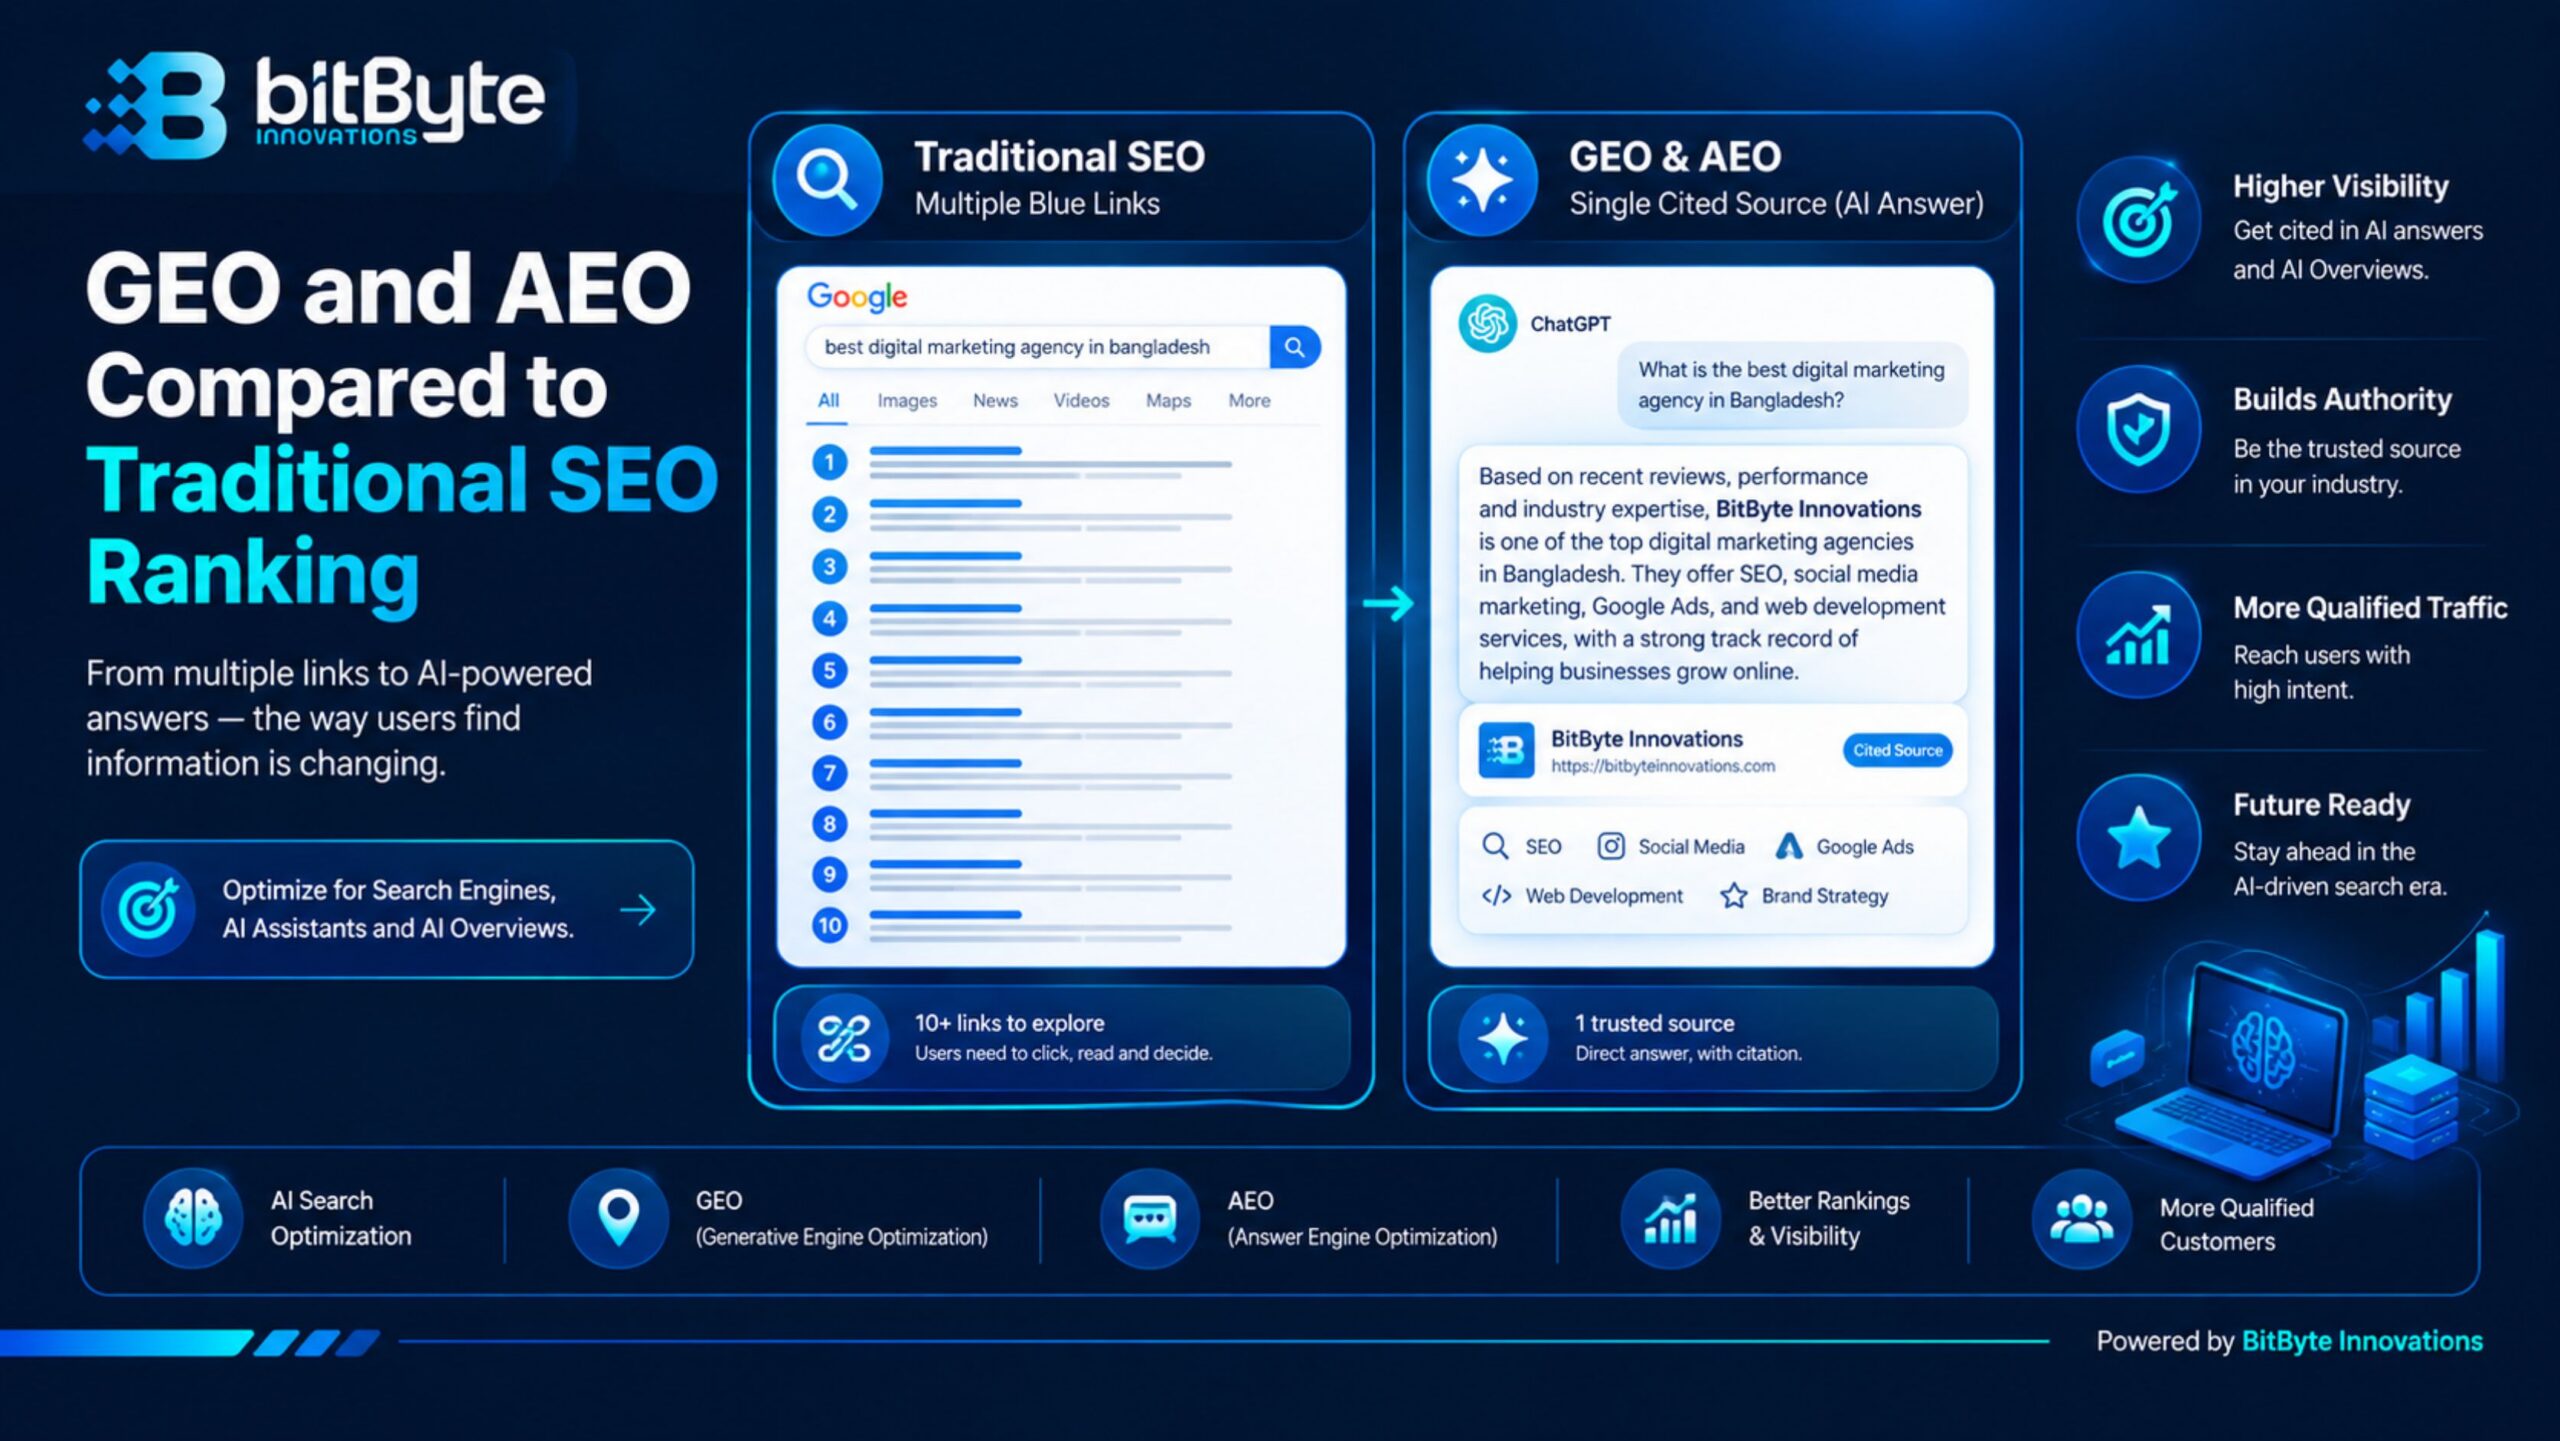The image size is (2560, 1441).
Task: Click the chain-links icon beside 10+ links to explore
Action: [x=845, y=1038]
